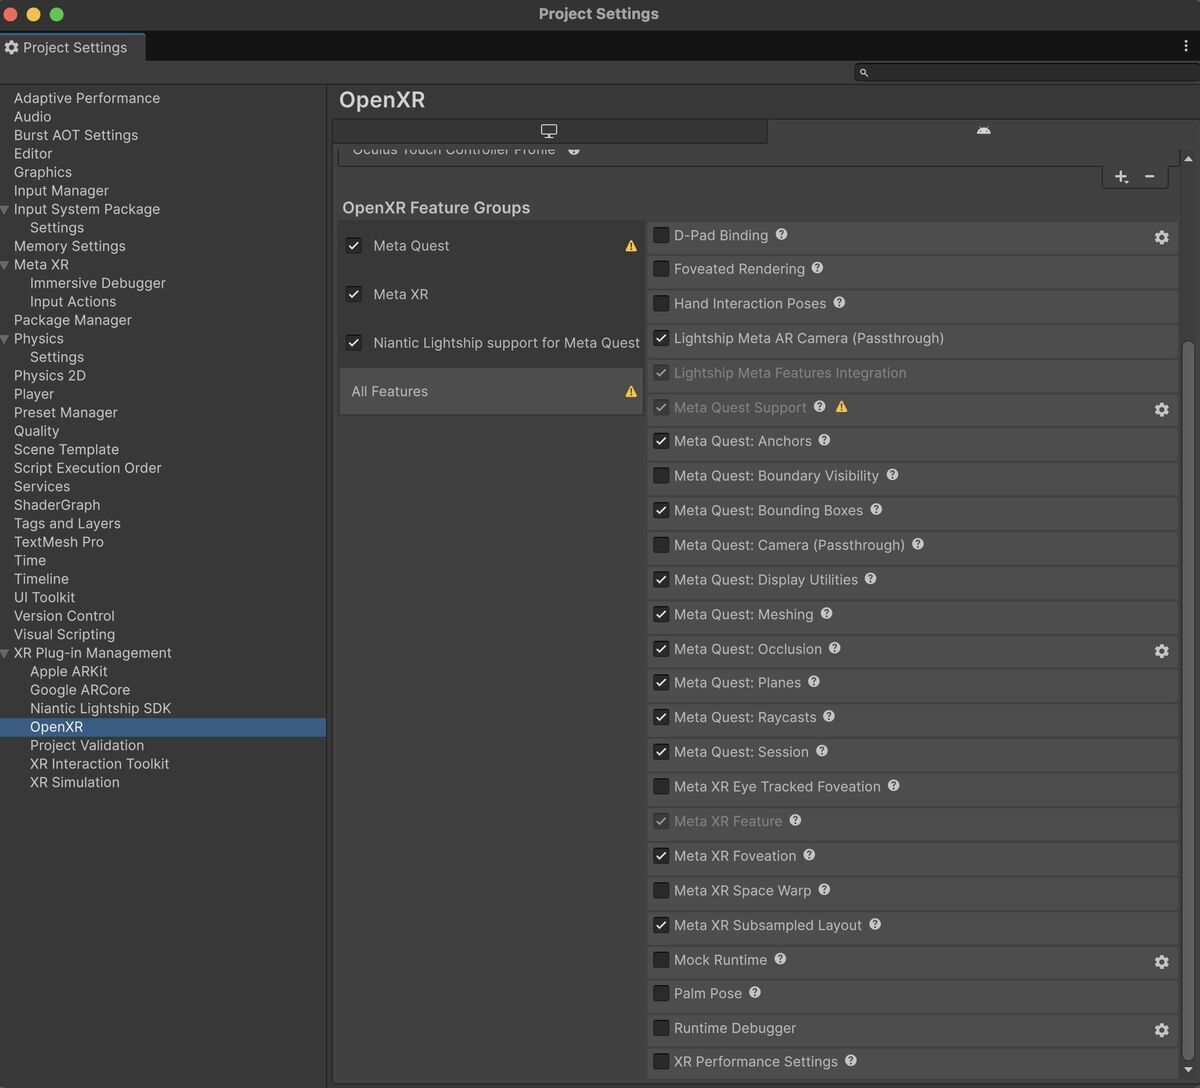Add interaction profile with plus button
The width and height of the screenshot is (1200, 1088).
tap(1121, 177)
